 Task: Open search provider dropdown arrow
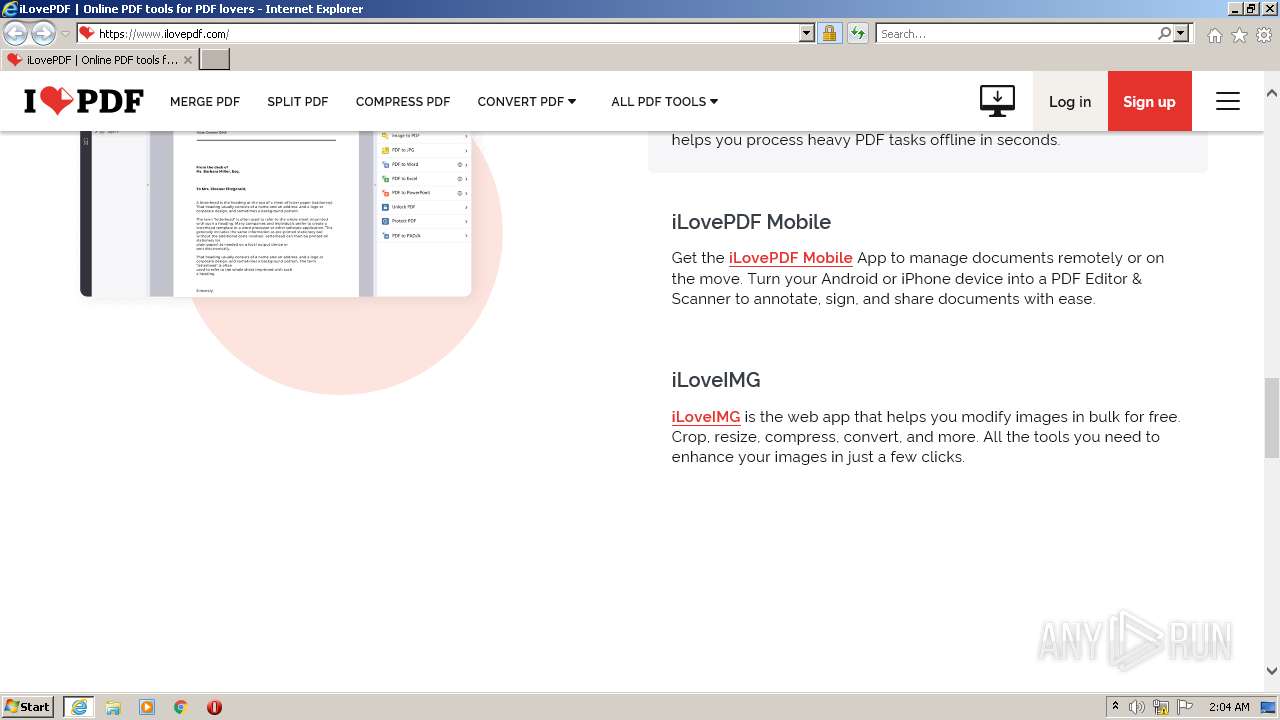click(1181, 33)
